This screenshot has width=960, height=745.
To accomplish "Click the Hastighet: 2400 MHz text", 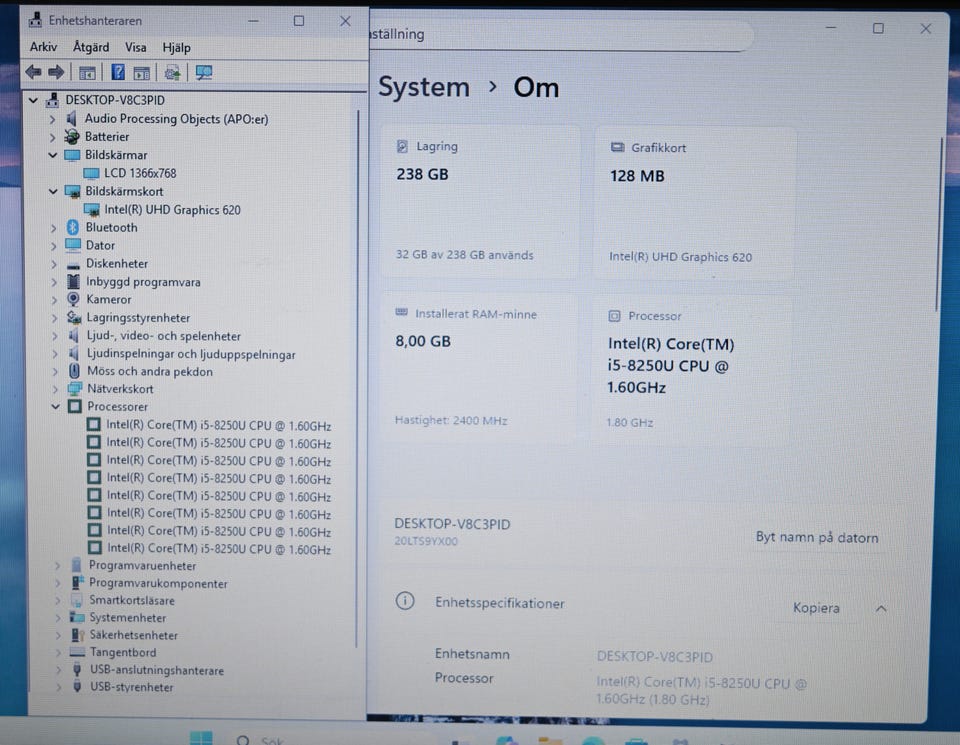I will click(451, 421).
